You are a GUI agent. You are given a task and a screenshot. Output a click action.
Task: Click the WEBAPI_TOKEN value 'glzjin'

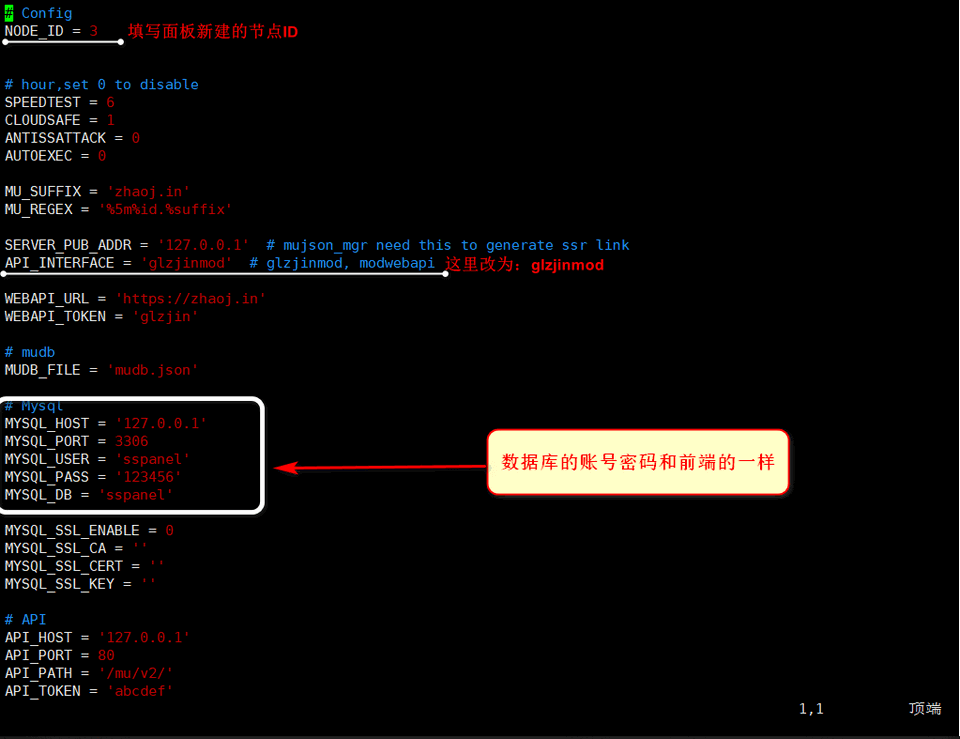point(165,317)
